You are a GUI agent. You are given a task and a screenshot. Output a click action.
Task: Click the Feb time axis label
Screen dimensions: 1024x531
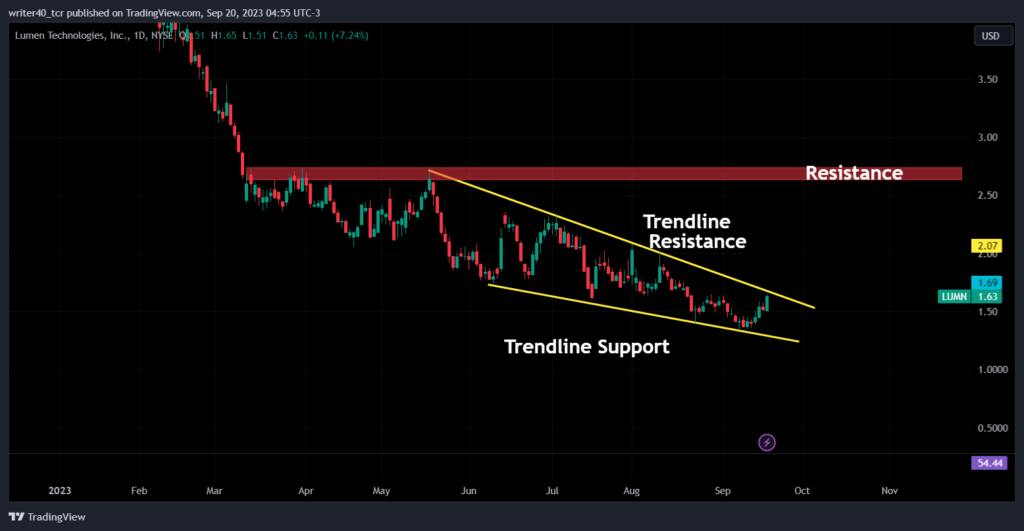(139, 491)
